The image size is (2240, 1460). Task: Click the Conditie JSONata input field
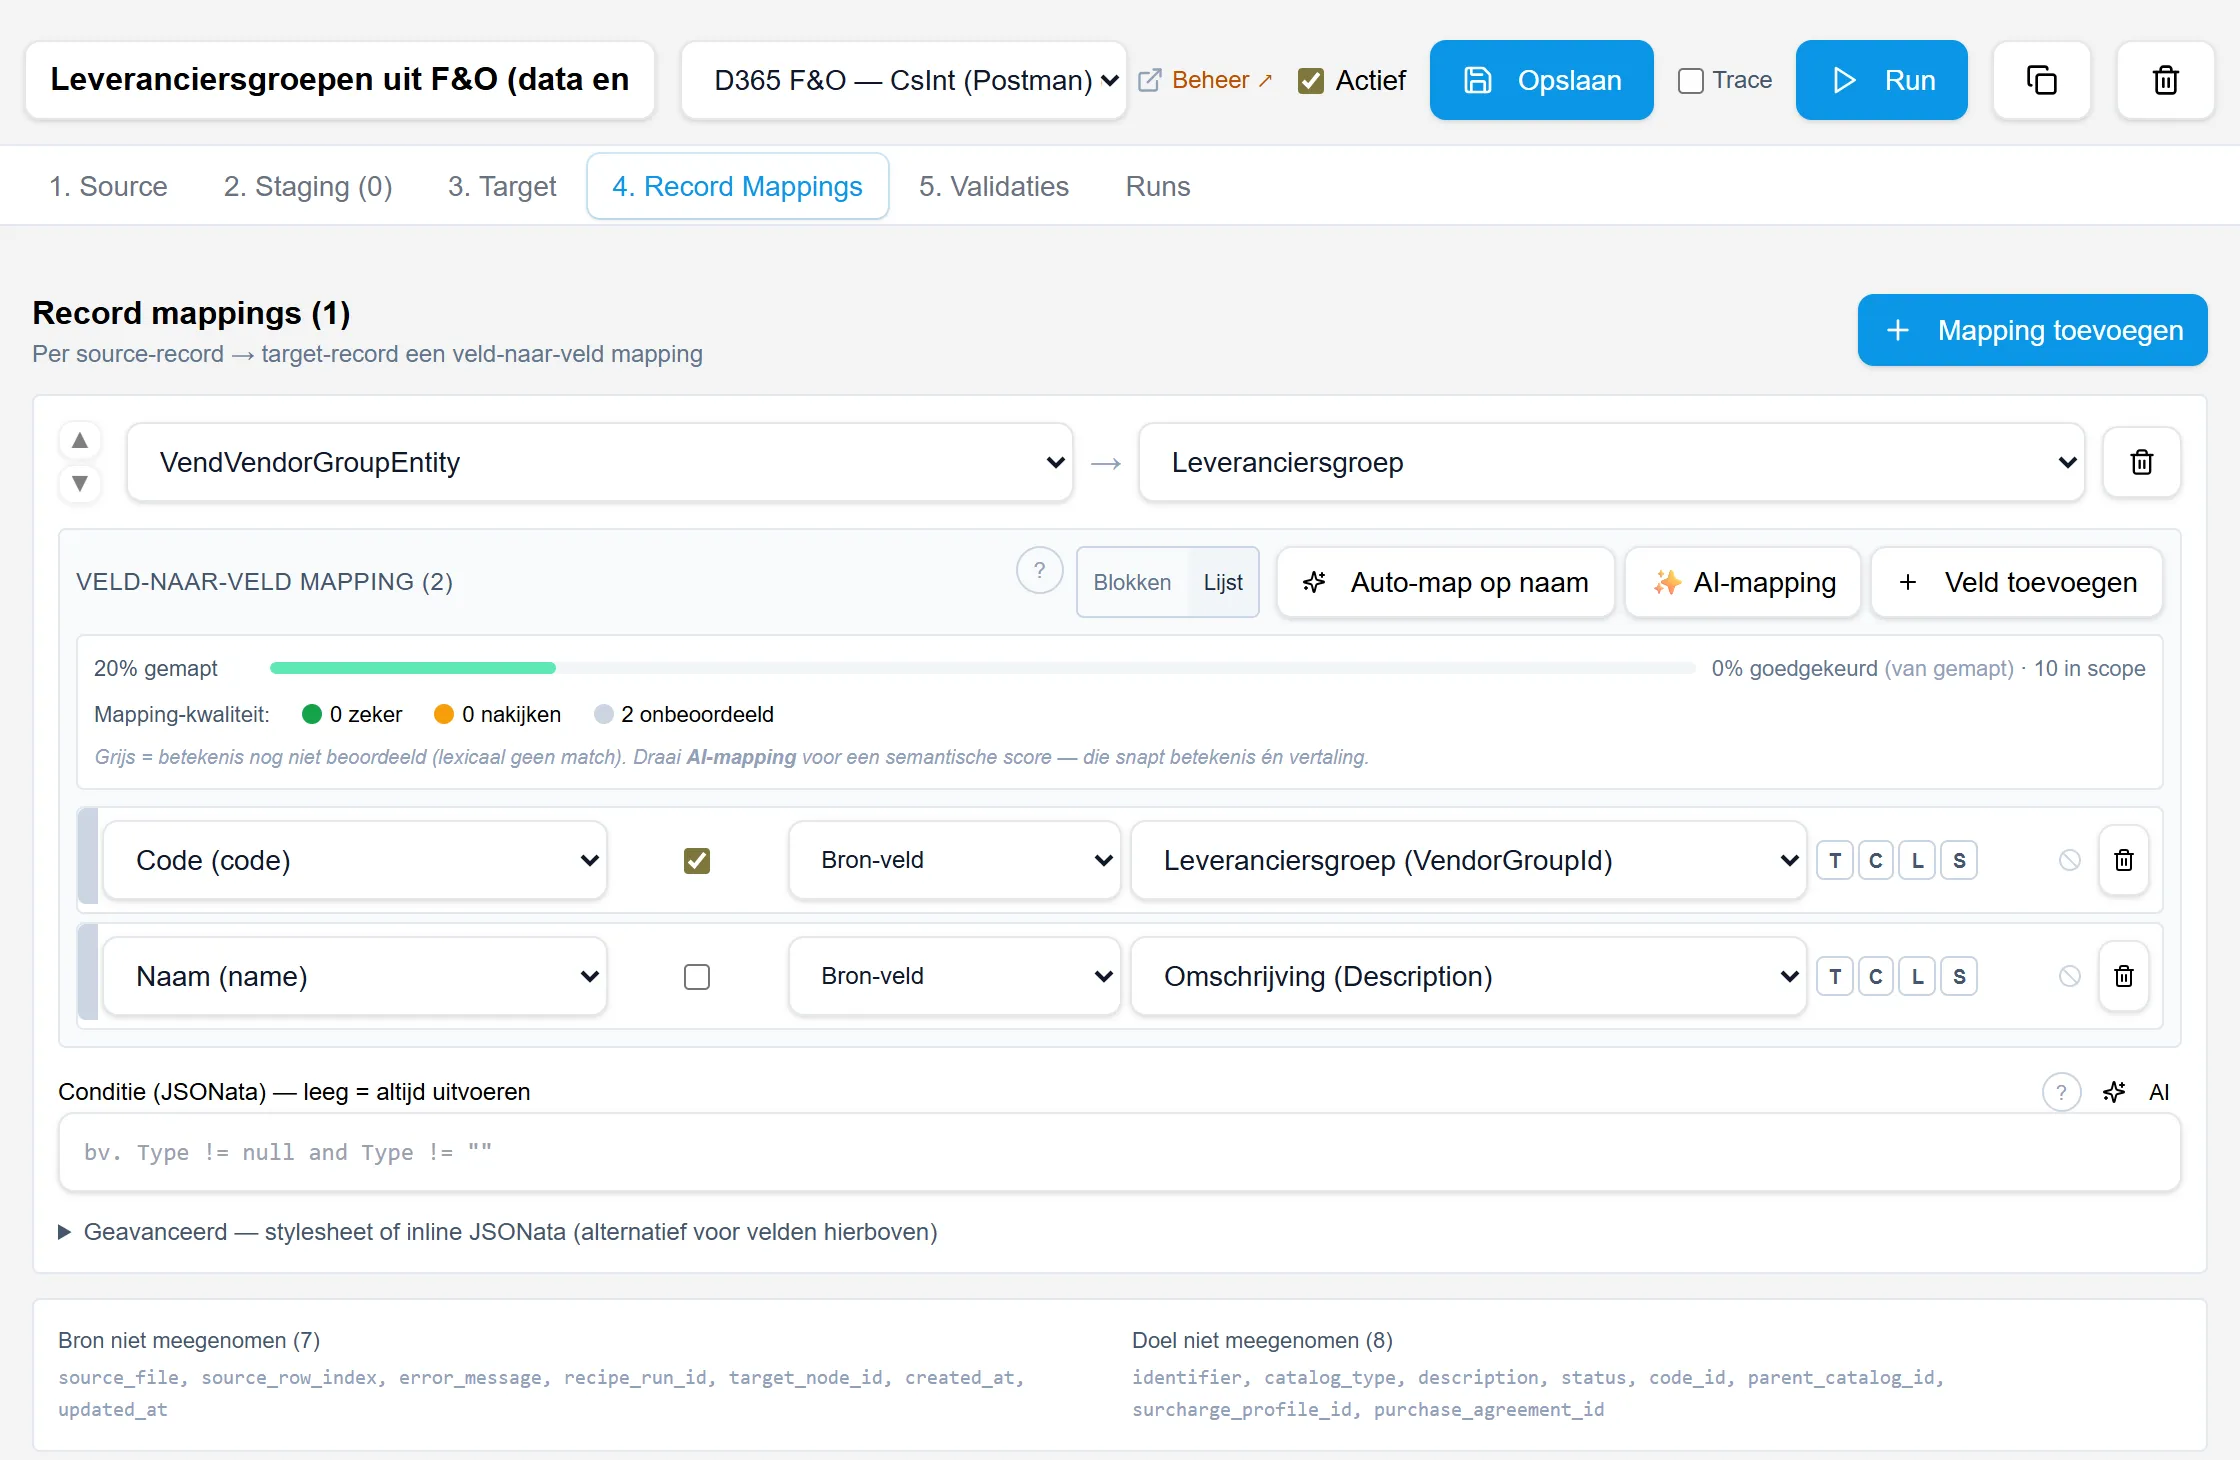(1120, 1152)
